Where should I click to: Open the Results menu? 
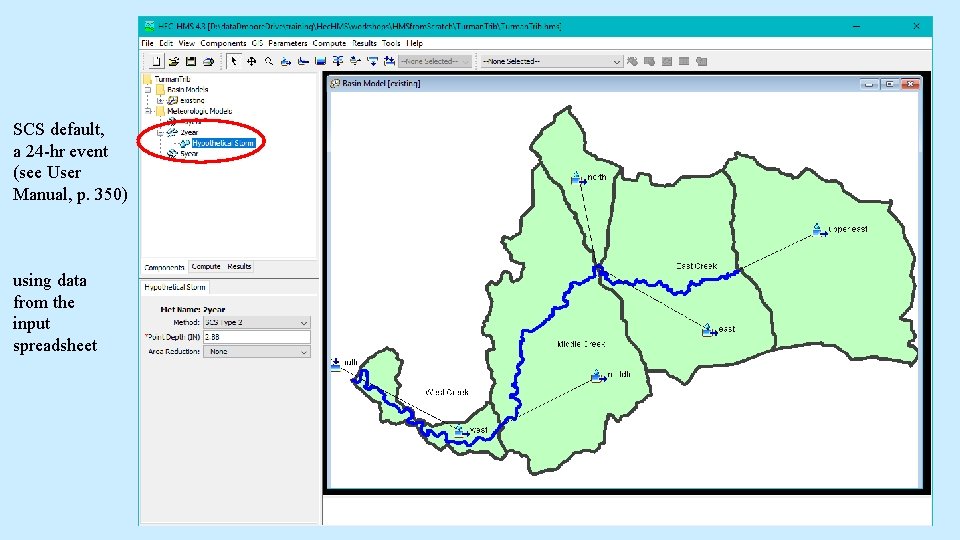[x=364, y=43]
